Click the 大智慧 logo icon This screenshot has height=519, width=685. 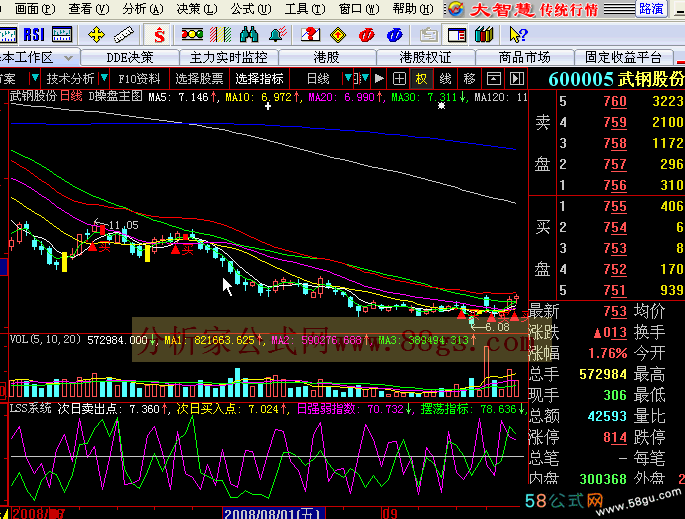pos(455,9)
